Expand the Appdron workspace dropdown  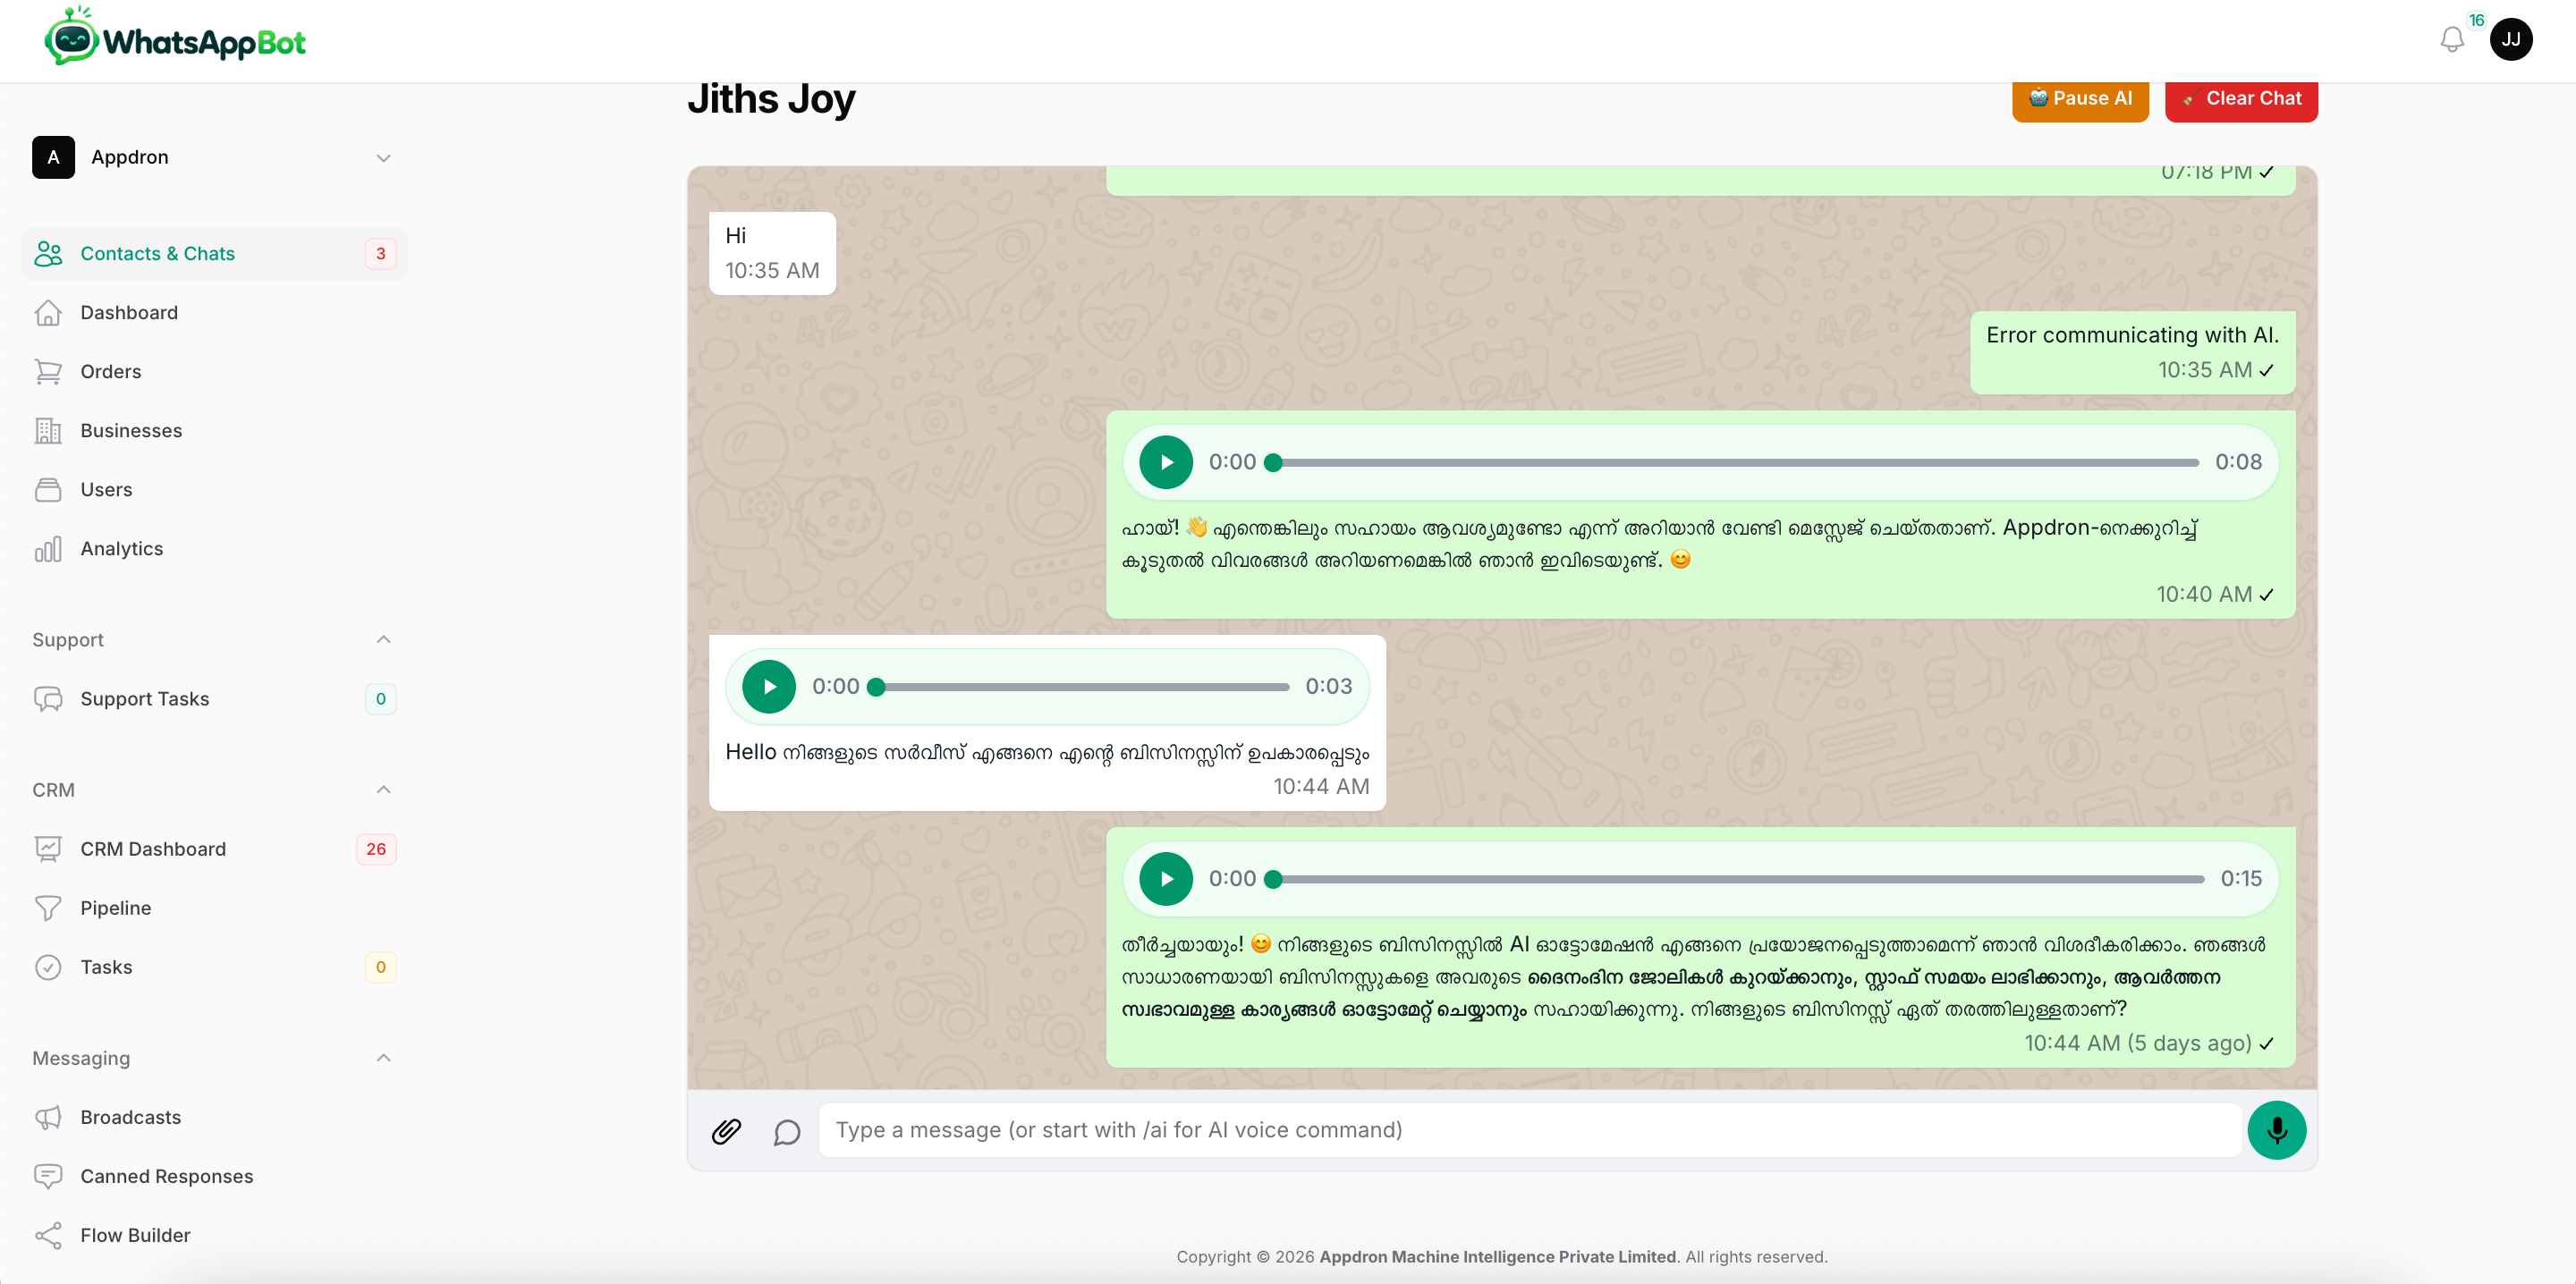(x=214, y=158)
